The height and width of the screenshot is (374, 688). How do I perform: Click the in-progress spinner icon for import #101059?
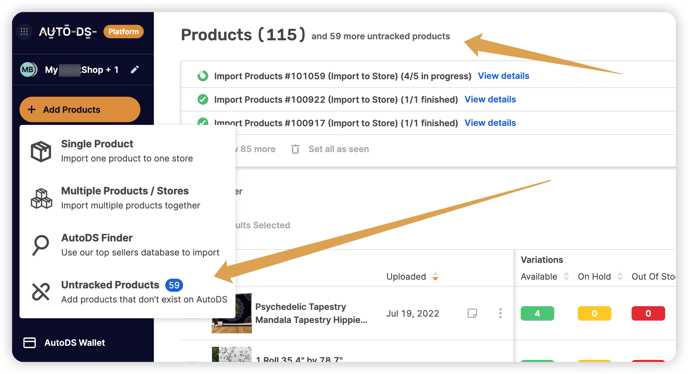pyautogui.click(x=203, y=76)
